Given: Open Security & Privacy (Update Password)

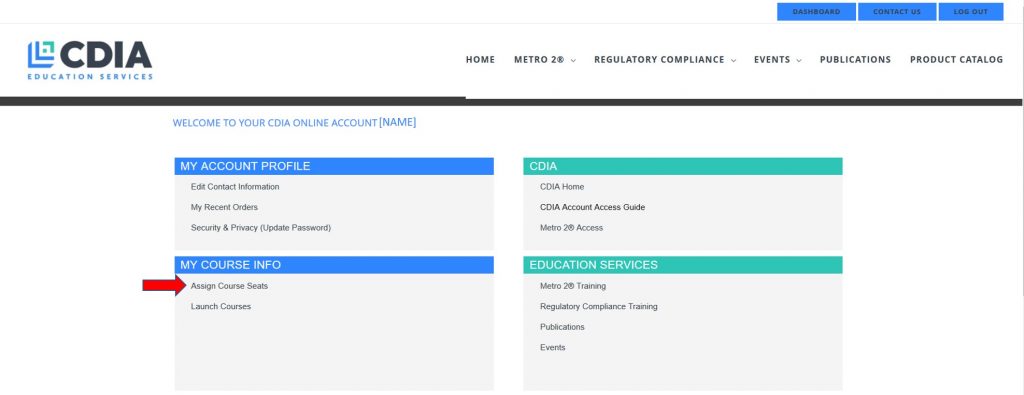Looking at the screenshot, I should (x=261, y=228).
